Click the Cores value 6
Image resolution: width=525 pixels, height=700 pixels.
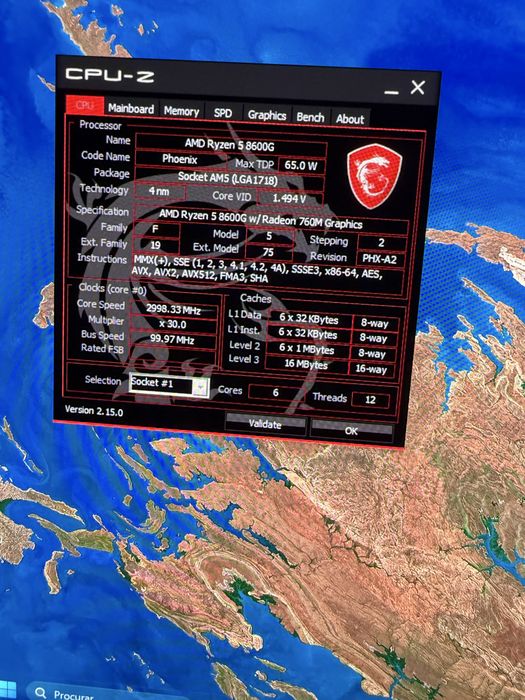276,392
